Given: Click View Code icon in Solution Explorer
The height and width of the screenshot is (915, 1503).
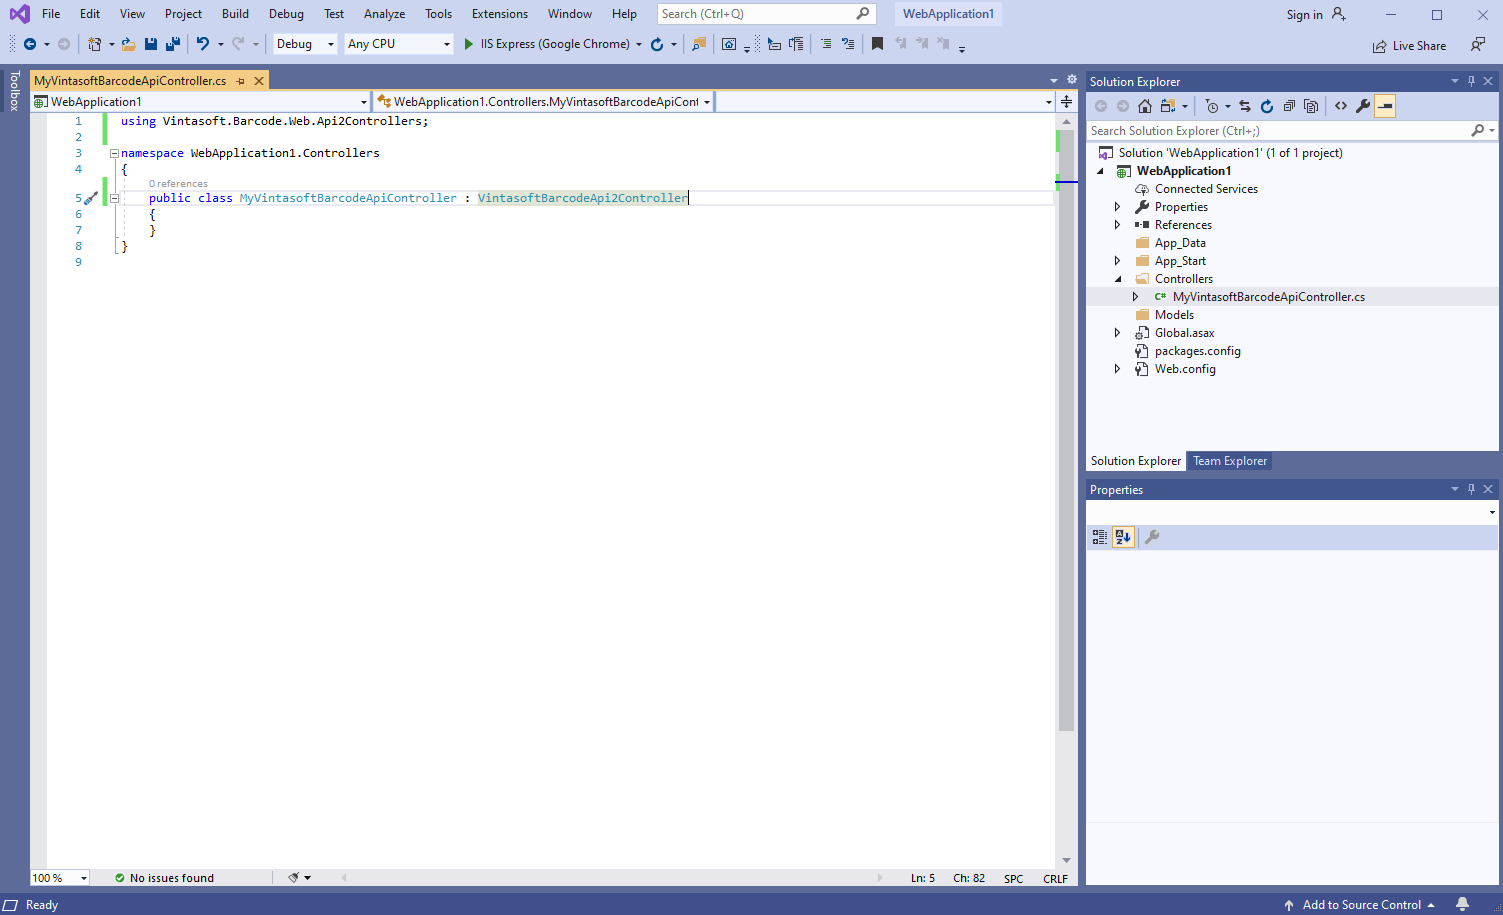Looking at the screenshot, I should (1341, 106).
